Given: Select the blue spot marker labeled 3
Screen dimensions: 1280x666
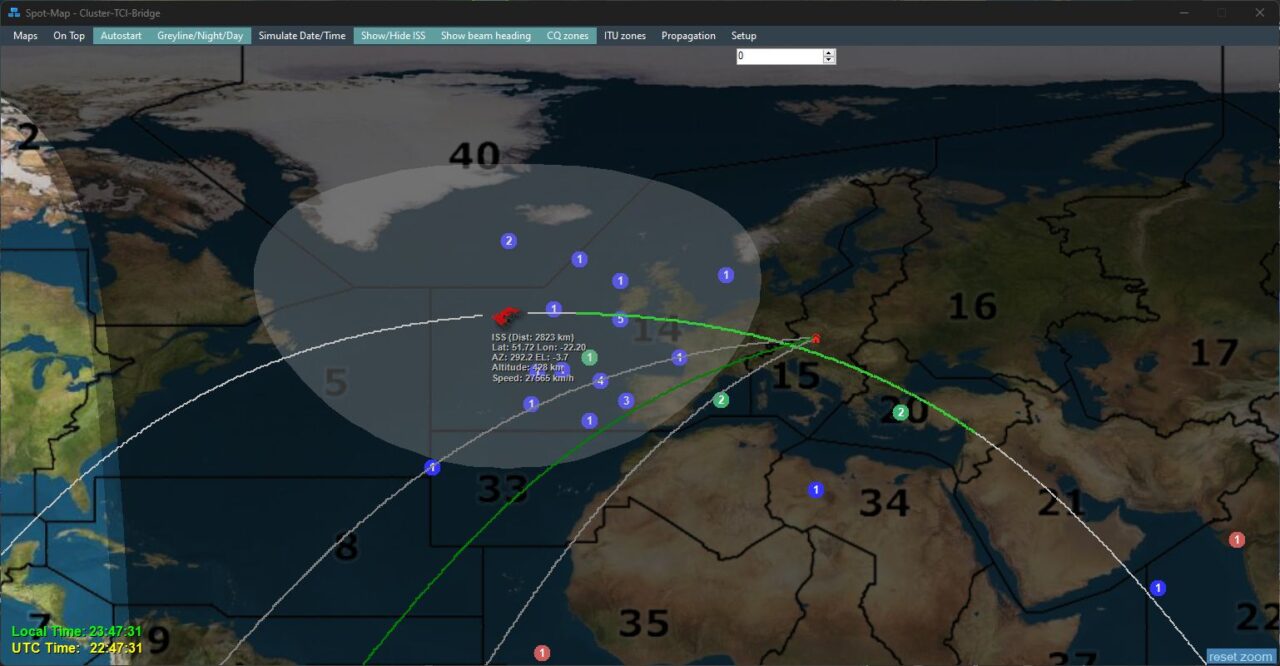Looking at the screenshot, I should (626, 401).
